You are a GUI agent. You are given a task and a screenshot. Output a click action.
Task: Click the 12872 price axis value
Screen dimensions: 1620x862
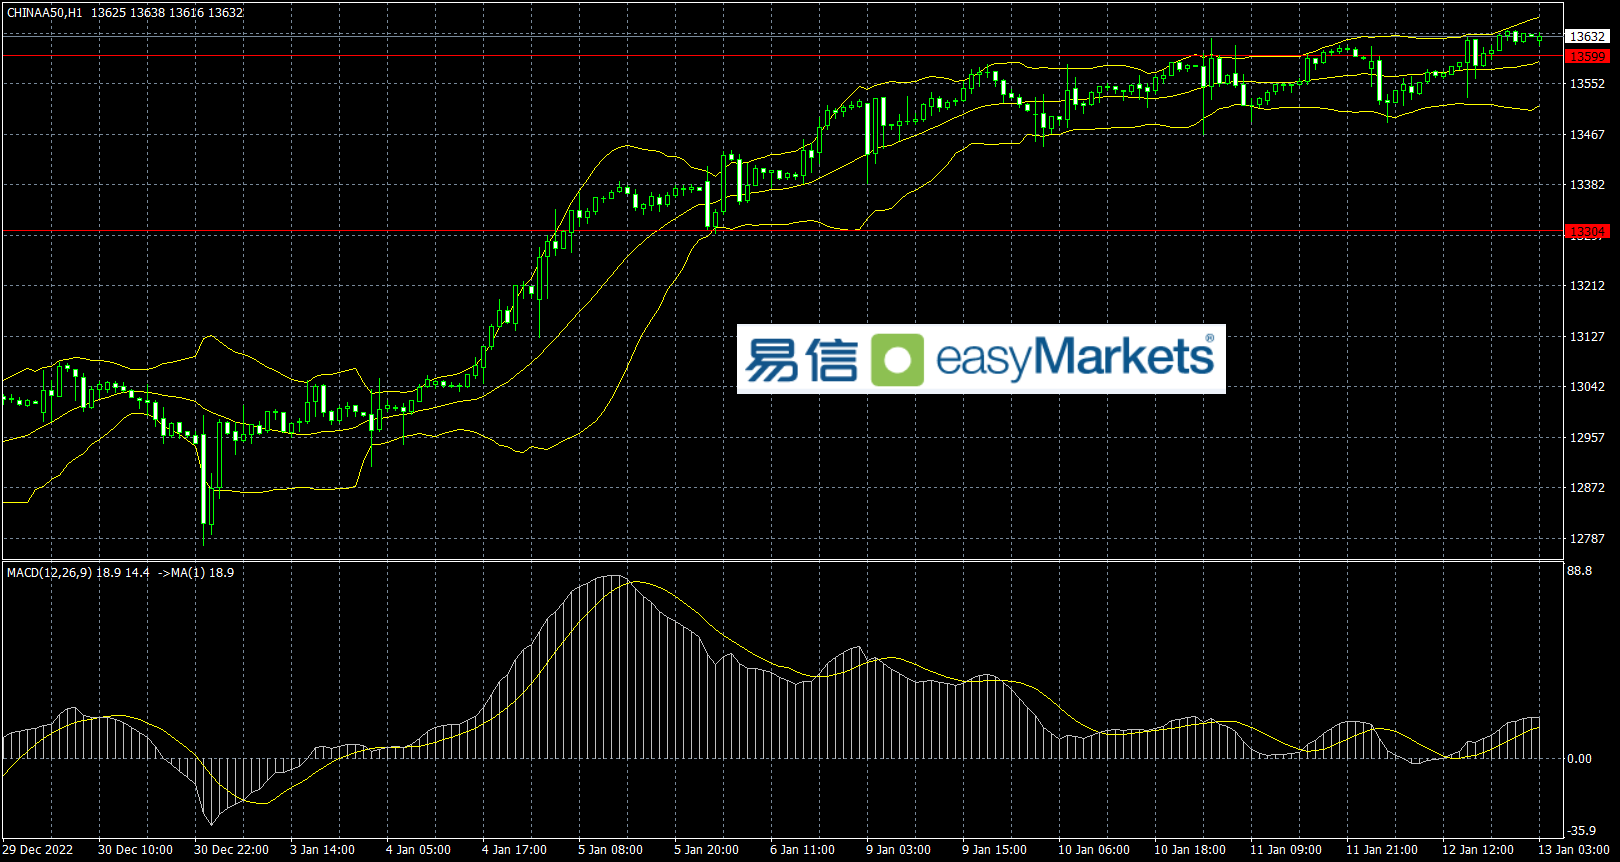[1587, 488]
